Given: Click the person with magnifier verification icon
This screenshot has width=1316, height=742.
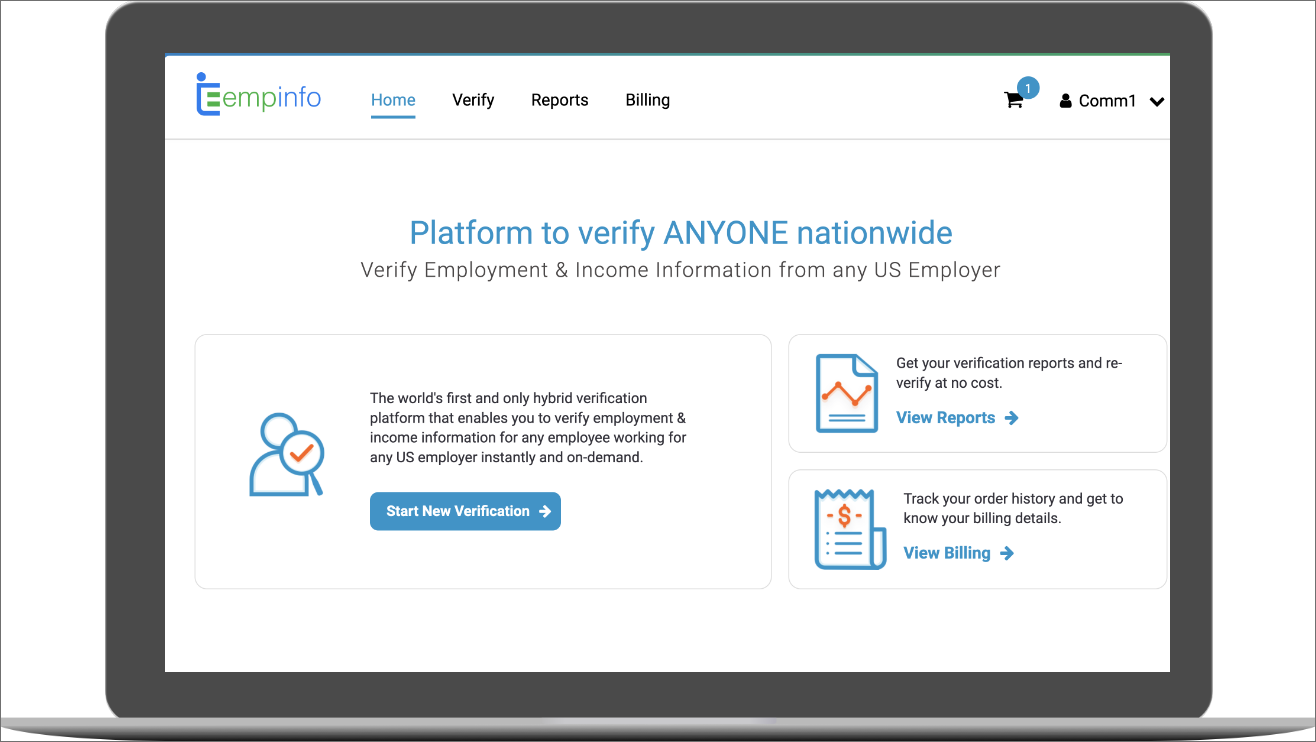Looking at the screenshot, I should tap(286, 455).
